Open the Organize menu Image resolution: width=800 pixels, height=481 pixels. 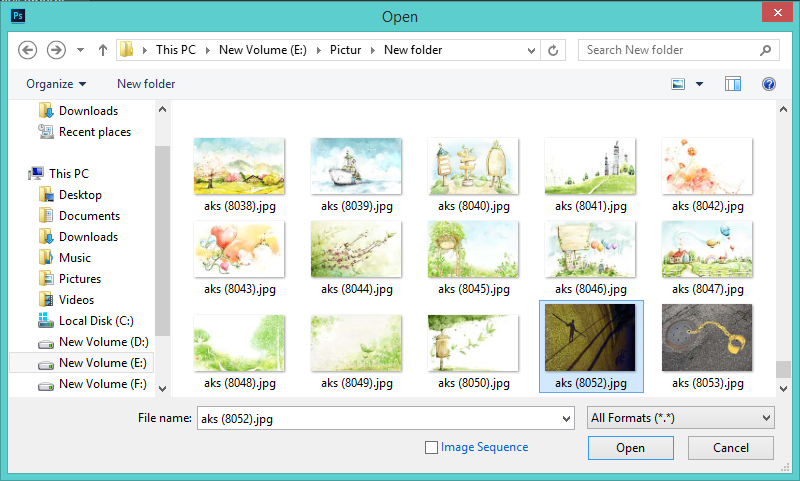[x=56, y=84]
